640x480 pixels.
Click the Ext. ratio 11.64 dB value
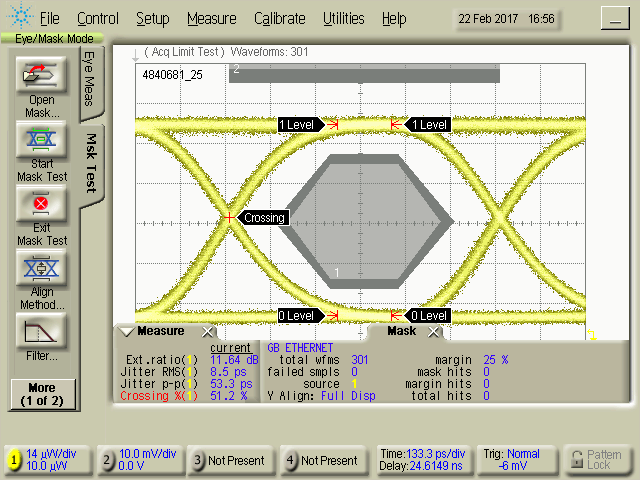(234, 360)
